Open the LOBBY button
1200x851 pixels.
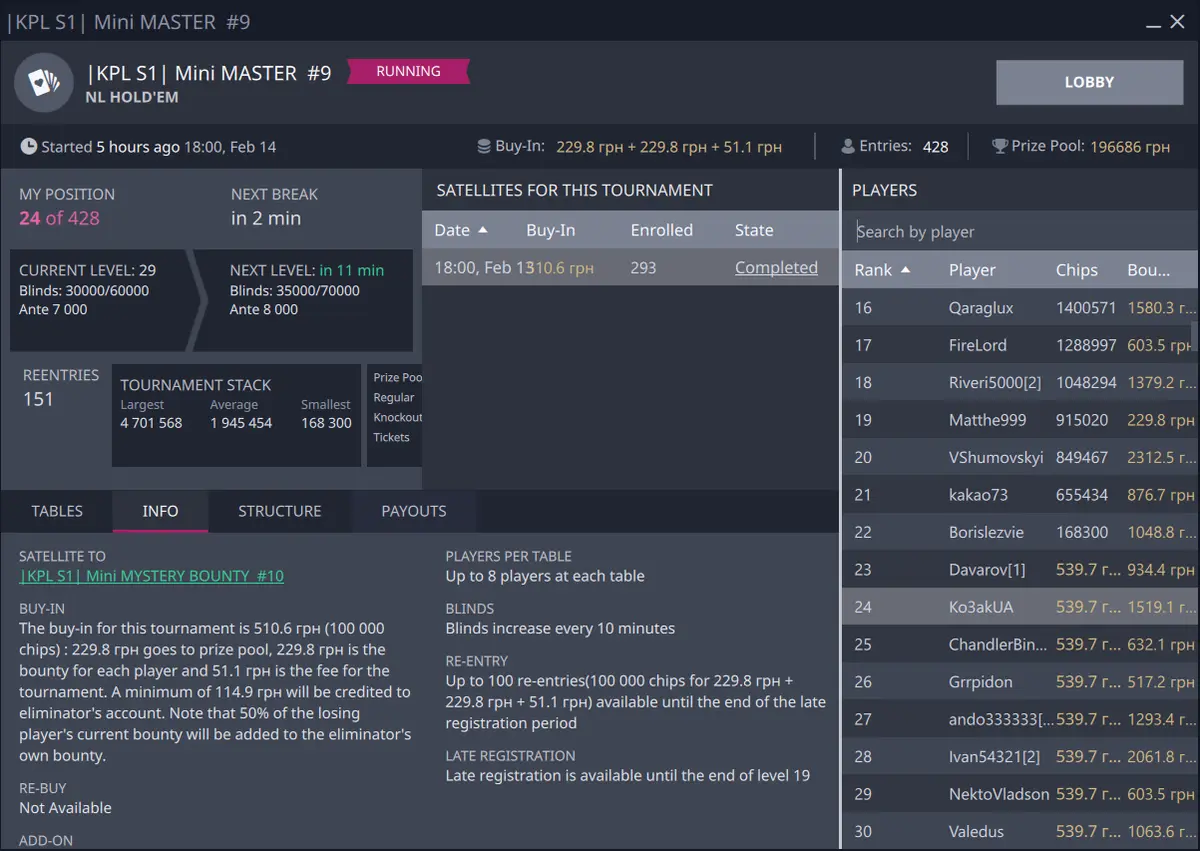pyautogui.click(x=1089, y=82)
